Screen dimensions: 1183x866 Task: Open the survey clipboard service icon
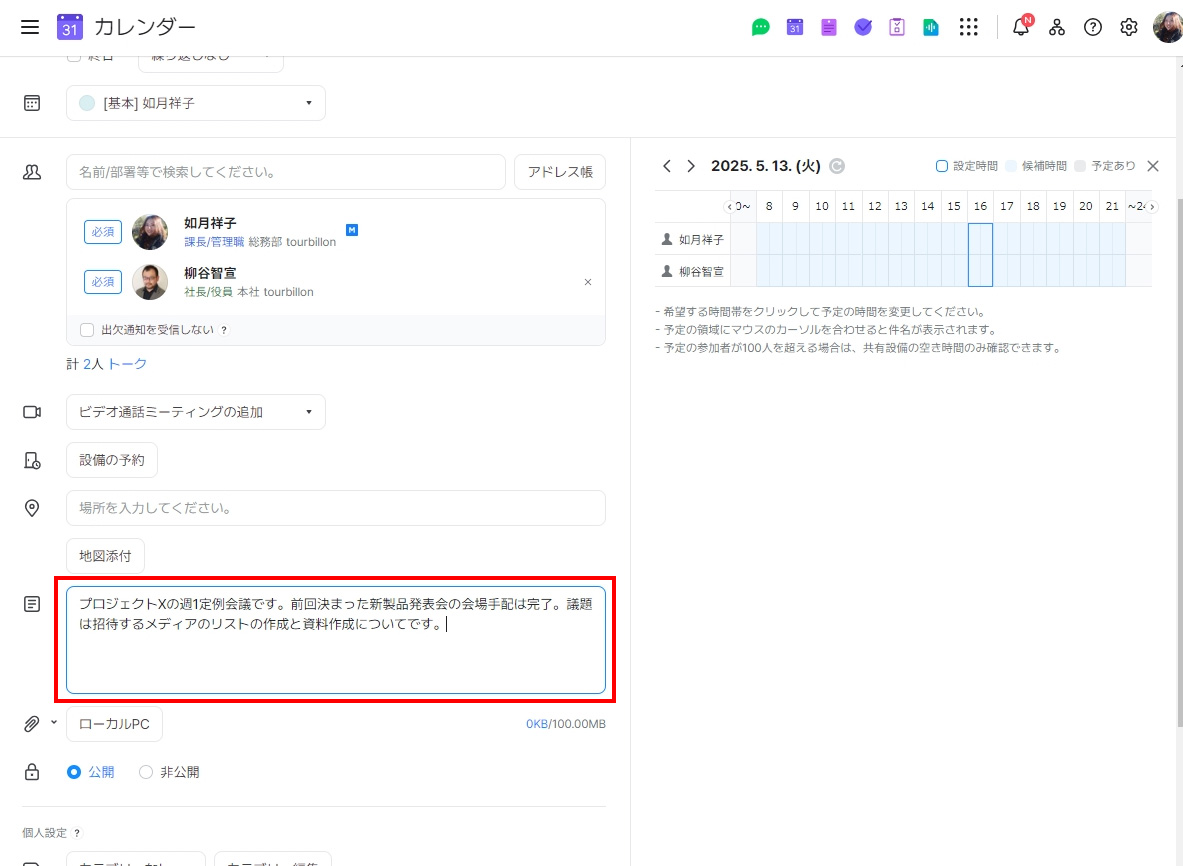tap(896, 27)
